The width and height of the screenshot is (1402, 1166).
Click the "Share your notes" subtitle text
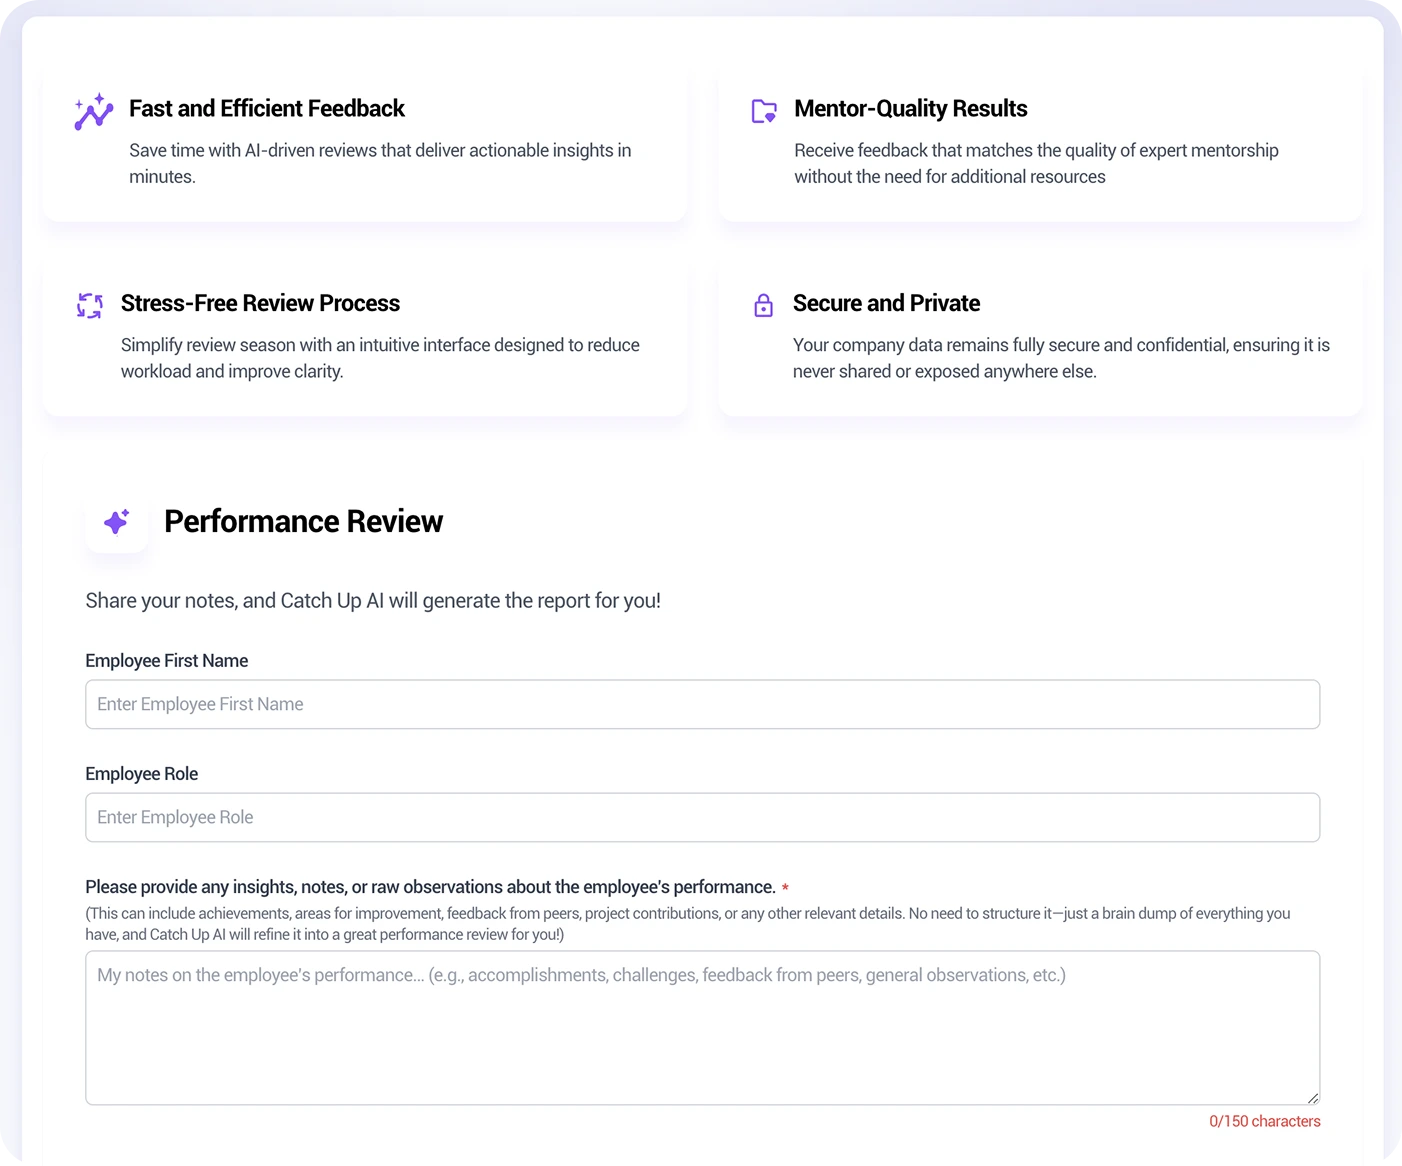pos(372,601)
